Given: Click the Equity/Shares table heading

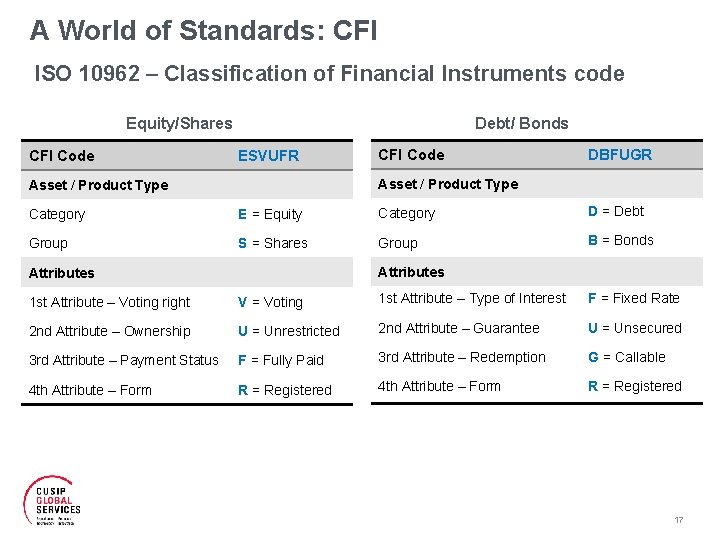Looking at the screenshot, I should tap(179, 123).
